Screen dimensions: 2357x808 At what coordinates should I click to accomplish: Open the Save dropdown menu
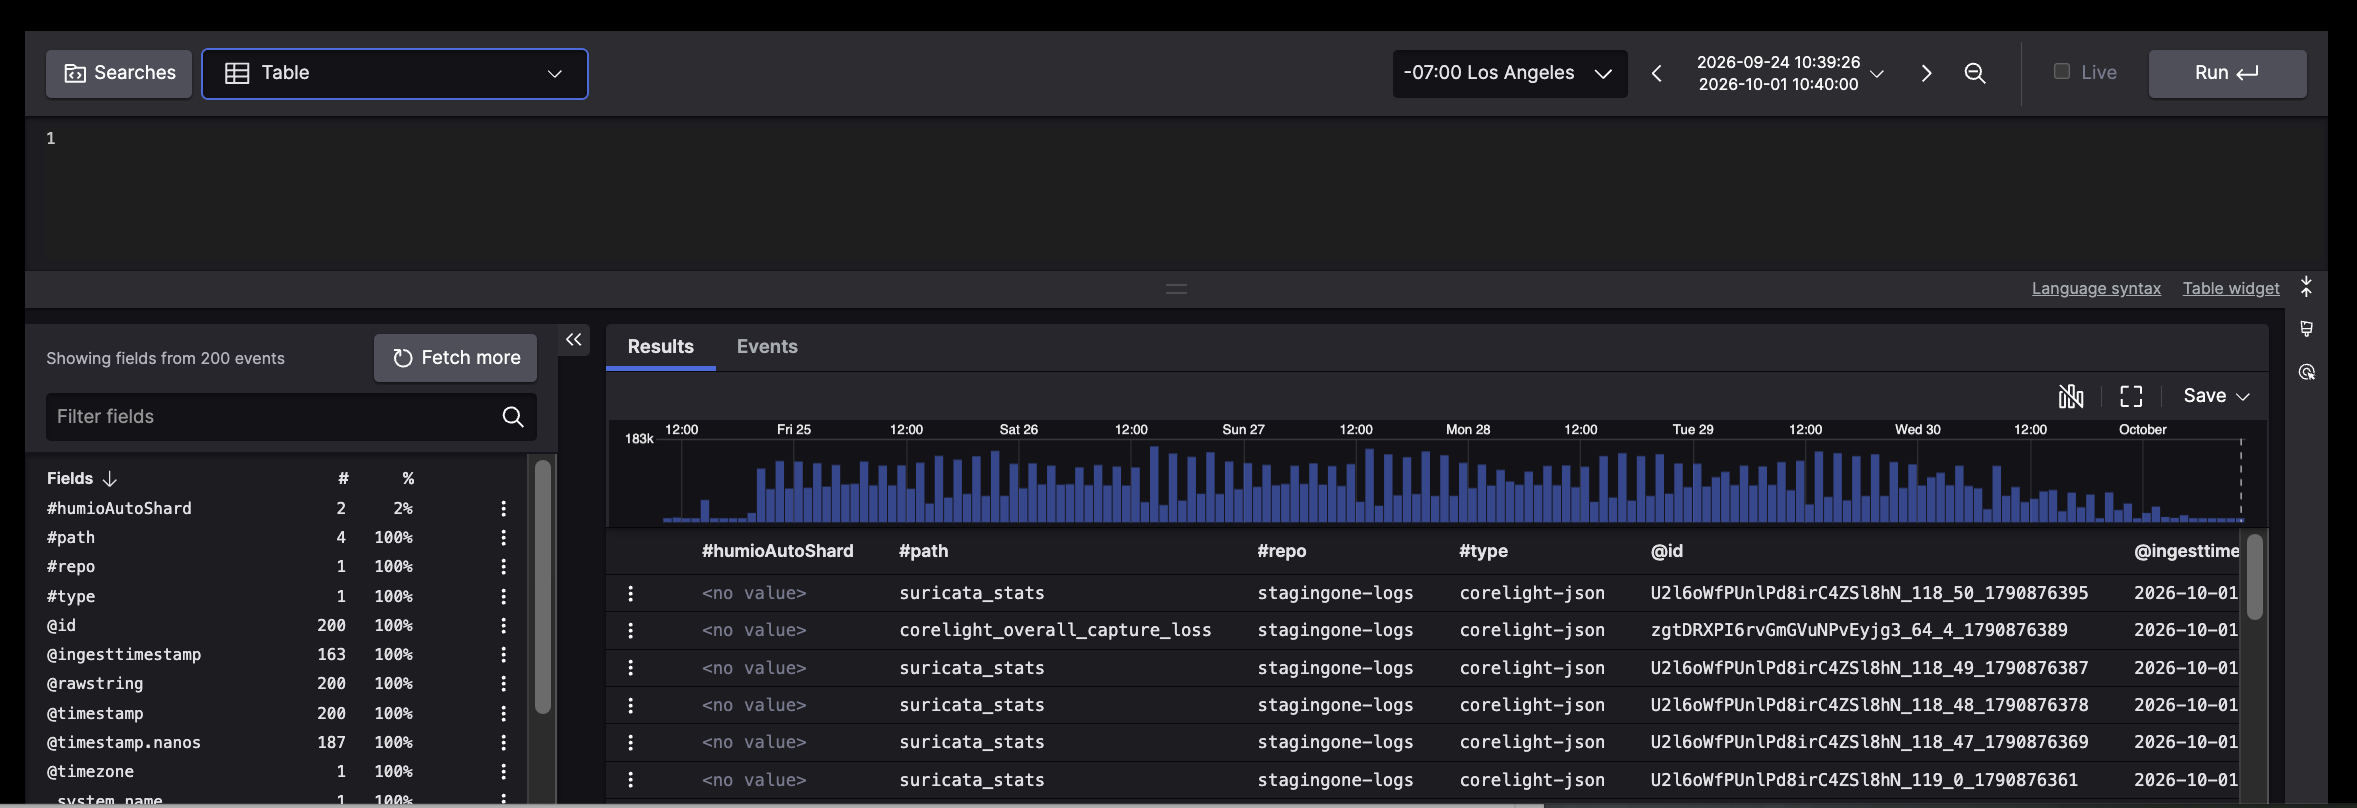point(2216,396)
